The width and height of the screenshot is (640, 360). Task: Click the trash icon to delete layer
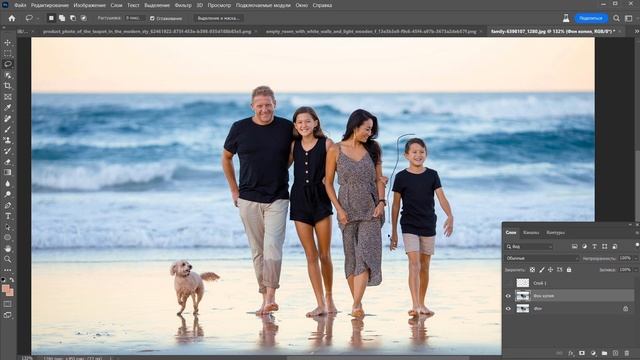point(627,353)
